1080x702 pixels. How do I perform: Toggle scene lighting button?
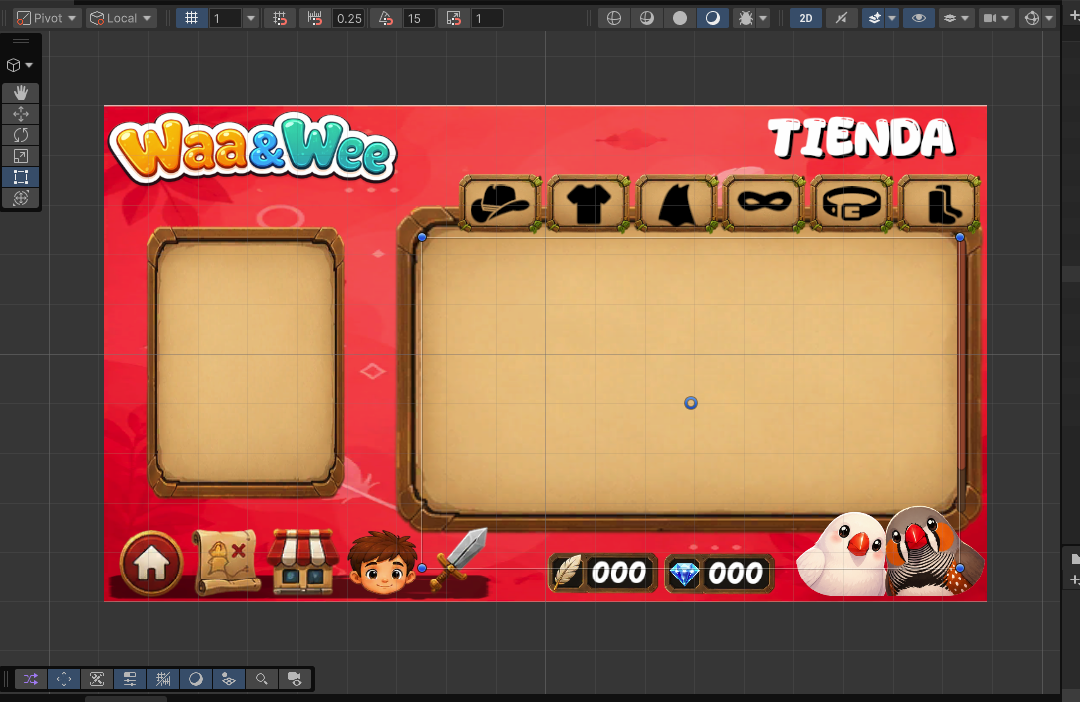[x=841, y=19]
